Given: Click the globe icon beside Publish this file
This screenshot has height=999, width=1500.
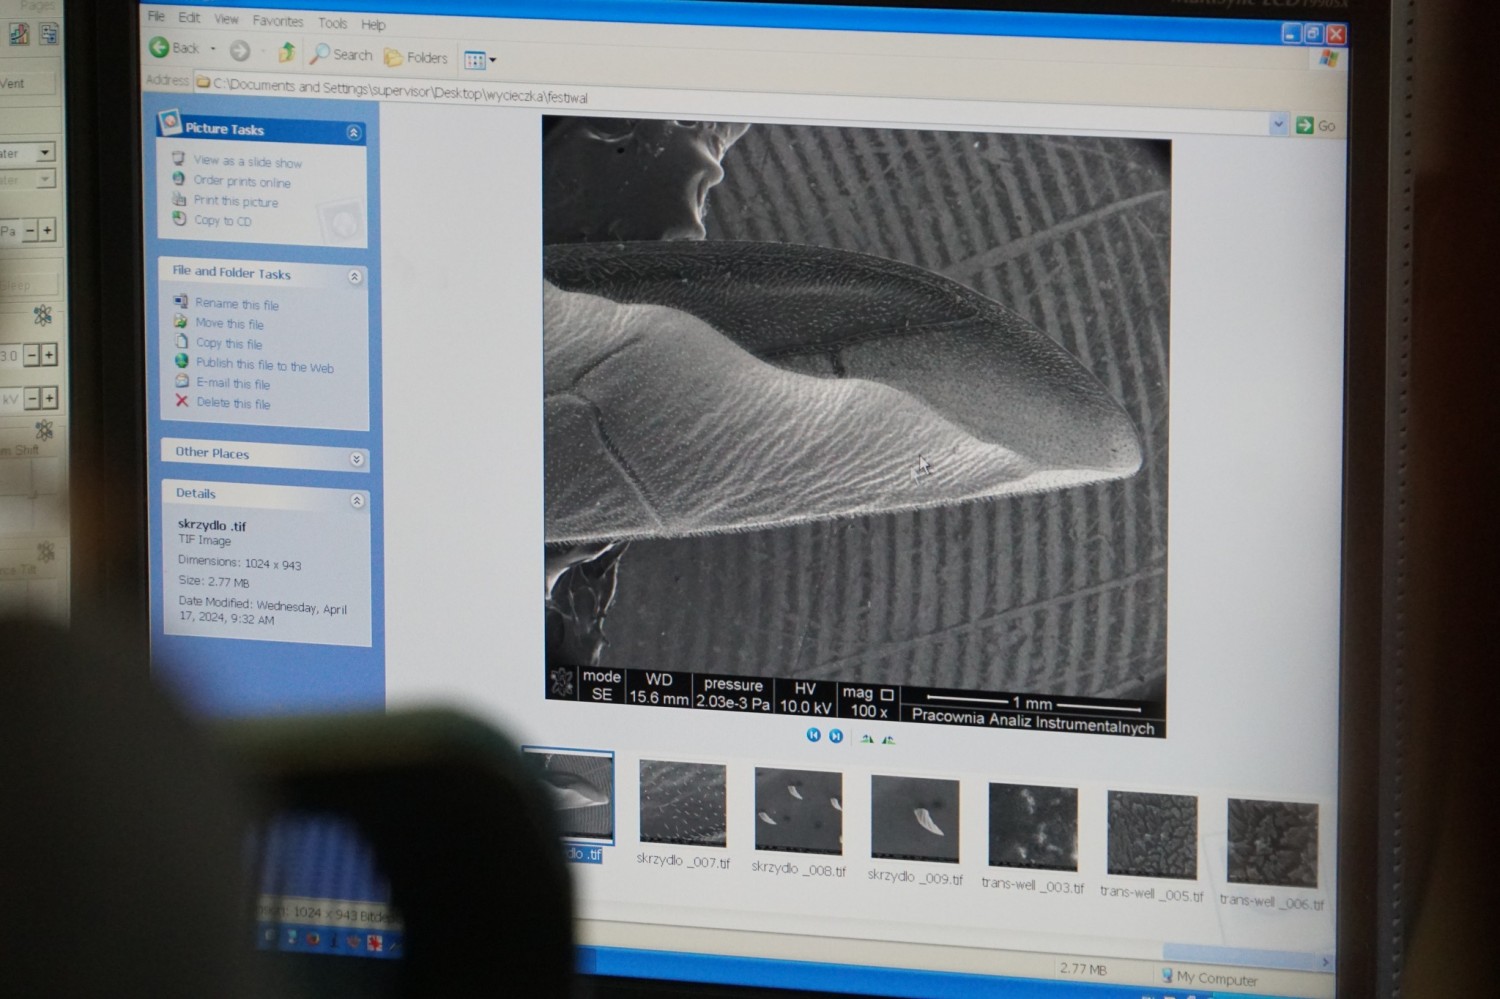Looking at the screenshot, I should pos(181,361).
